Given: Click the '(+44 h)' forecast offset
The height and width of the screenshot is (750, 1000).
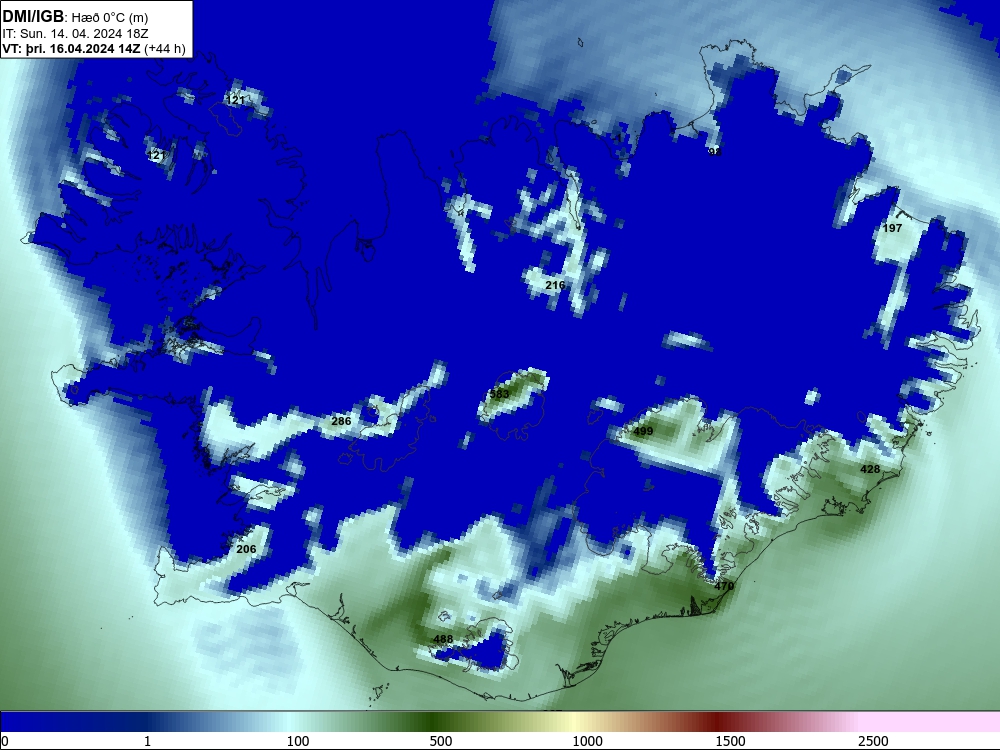Looking at the screenshot, I should point(165,49).
